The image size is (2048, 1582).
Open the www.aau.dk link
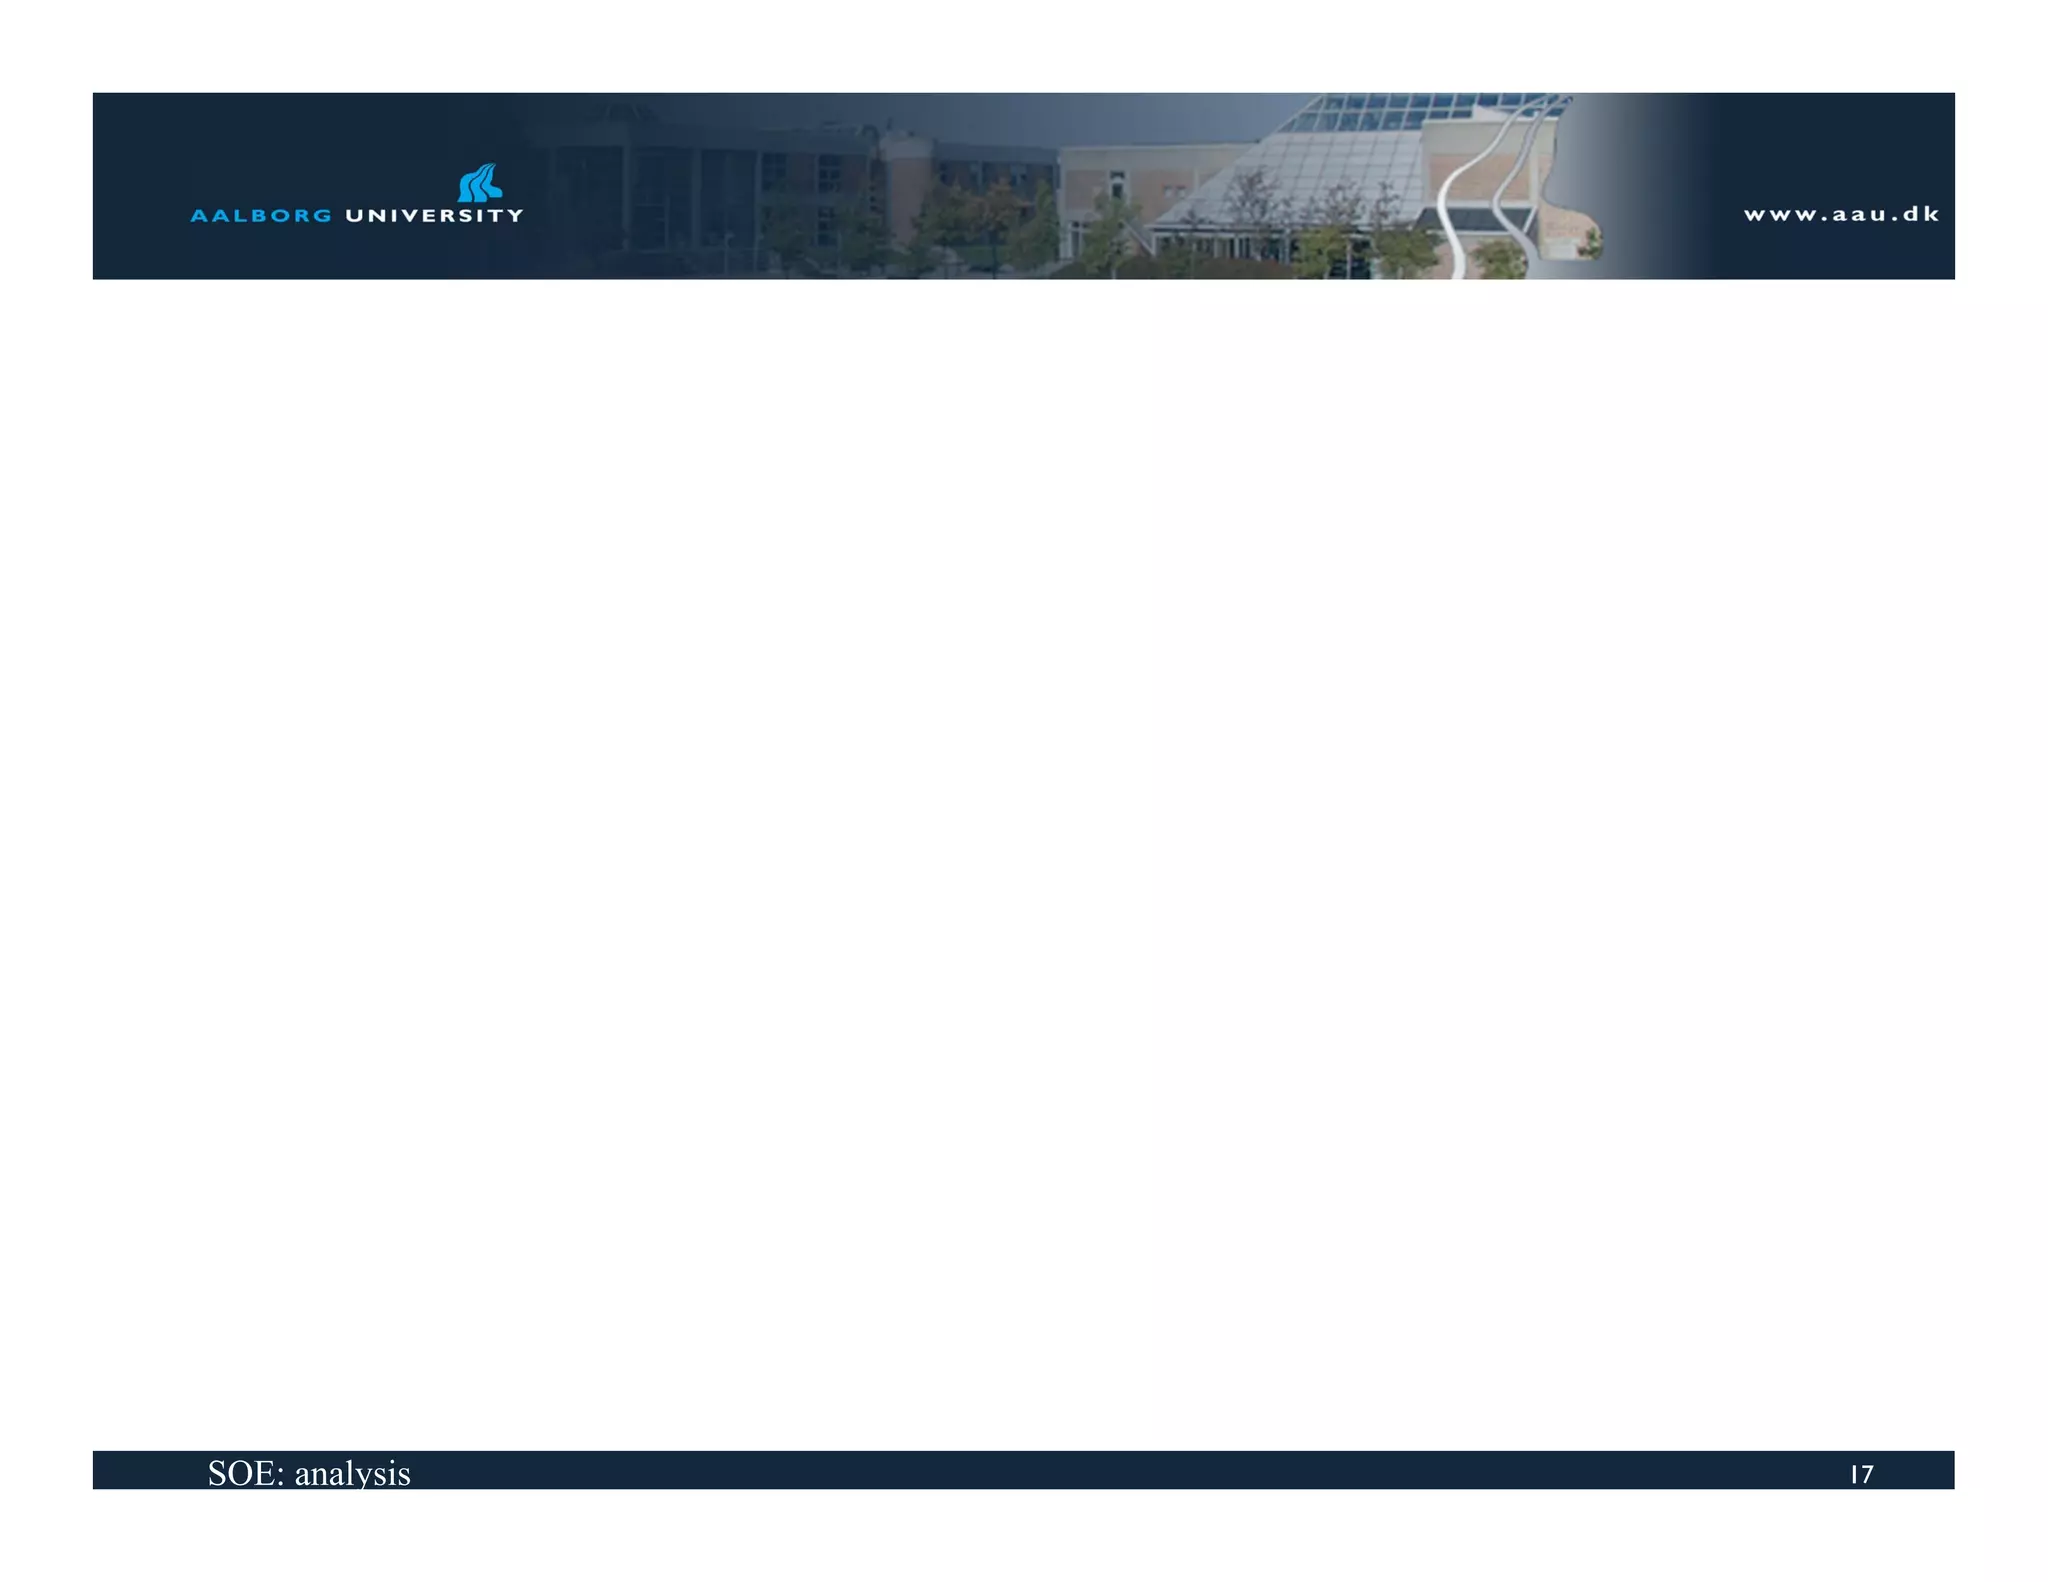tap(1841, 214)
